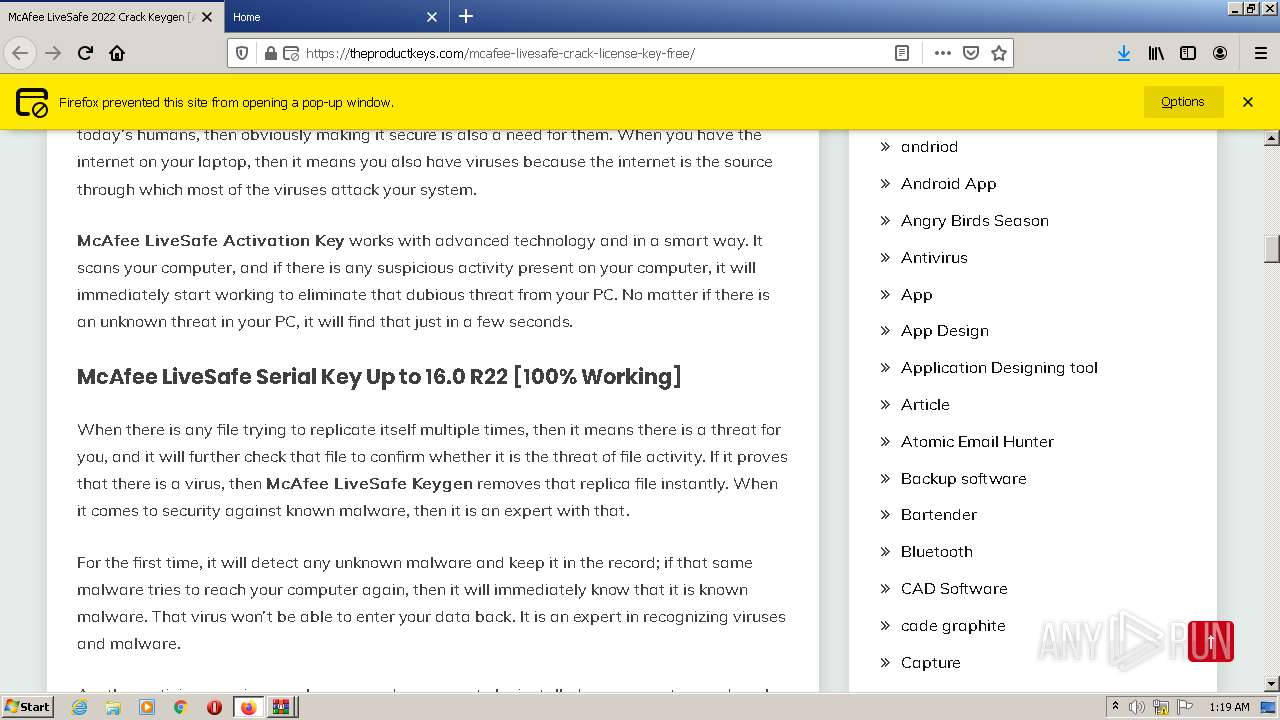Open Backup software category
The height and width of the screenshot is (720, 1280).
coord(963,479)
